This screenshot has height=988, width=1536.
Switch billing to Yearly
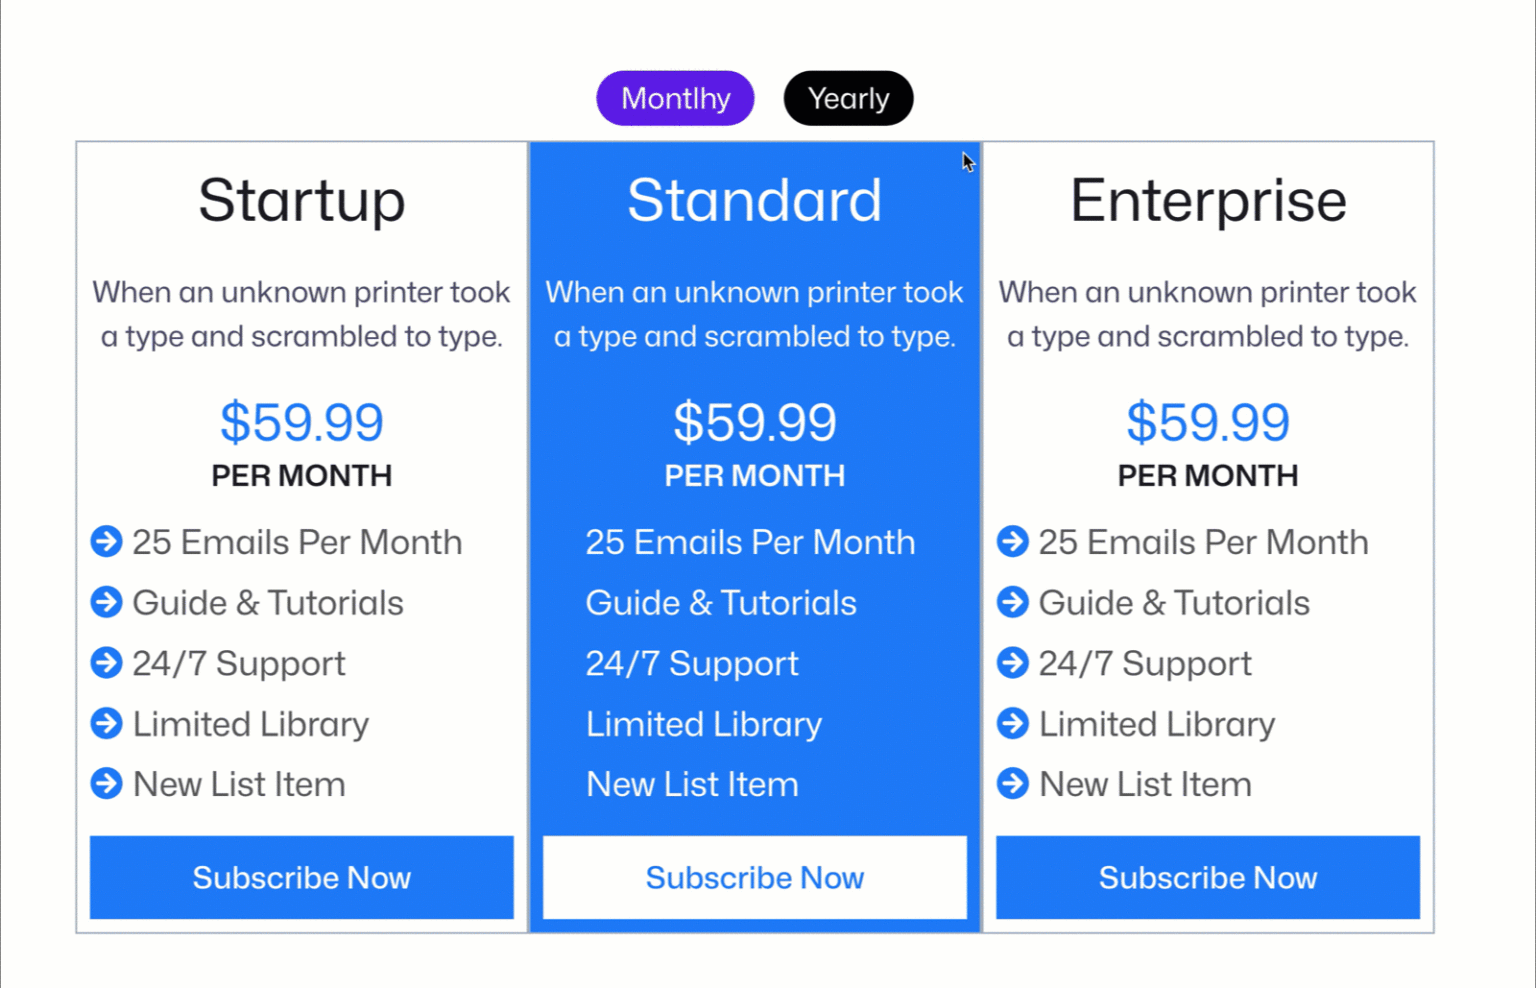pyautogui.click(x=848, y=97)
